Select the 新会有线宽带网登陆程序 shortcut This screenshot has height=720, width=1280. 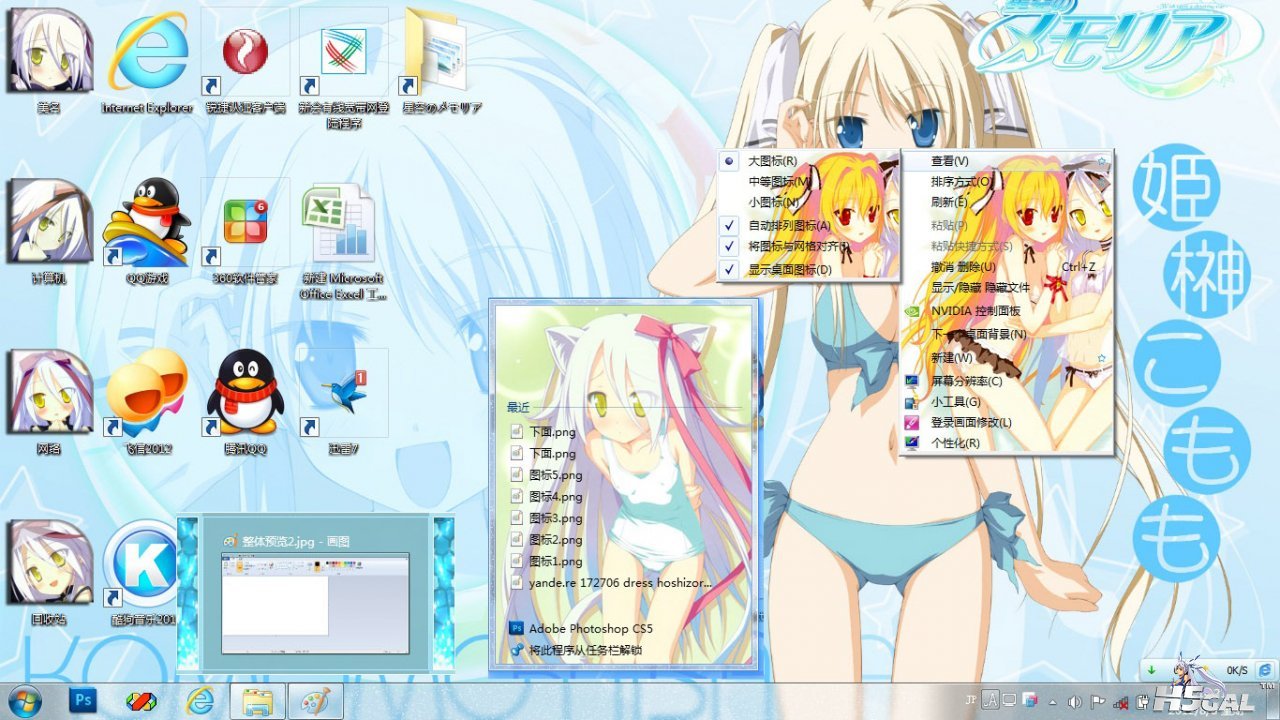(343, 68)
